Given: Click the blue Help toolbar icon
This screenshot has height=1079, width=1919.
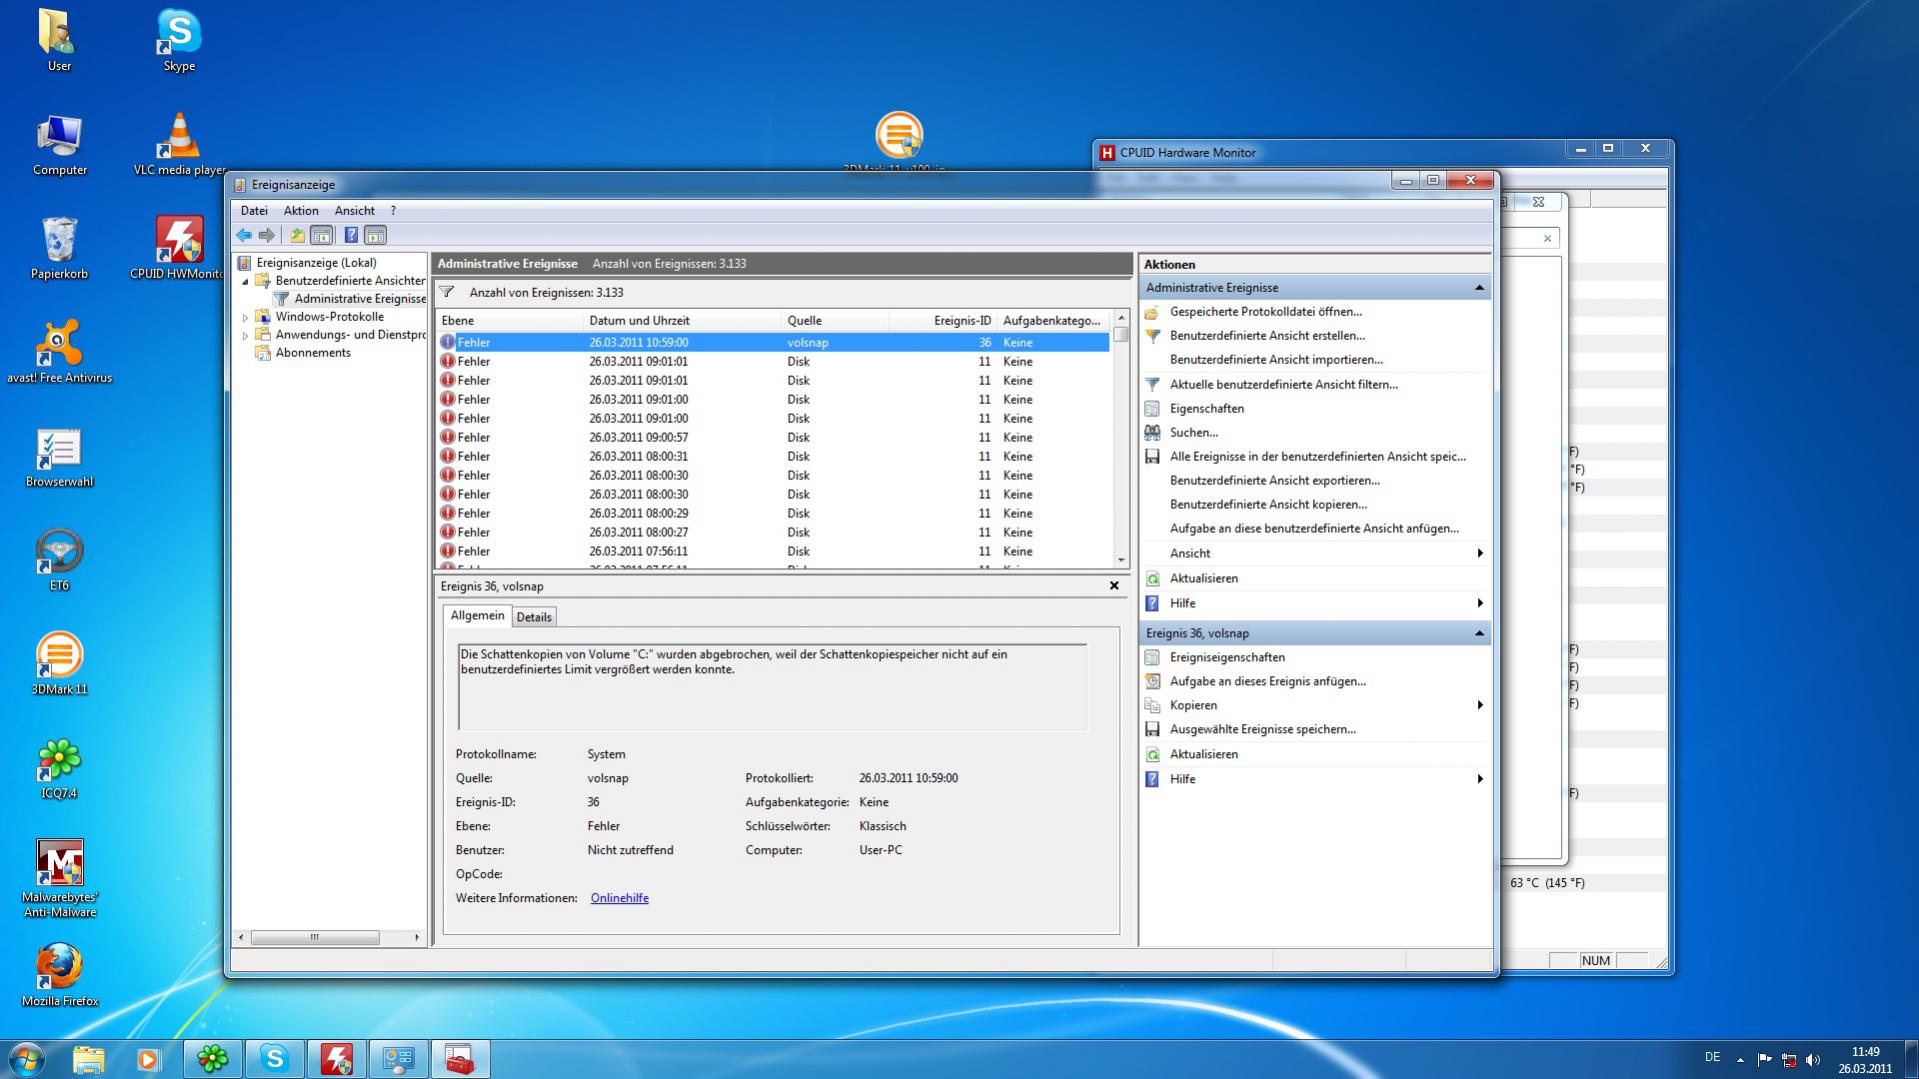Looking at the screenshot, I should [351, 235].
